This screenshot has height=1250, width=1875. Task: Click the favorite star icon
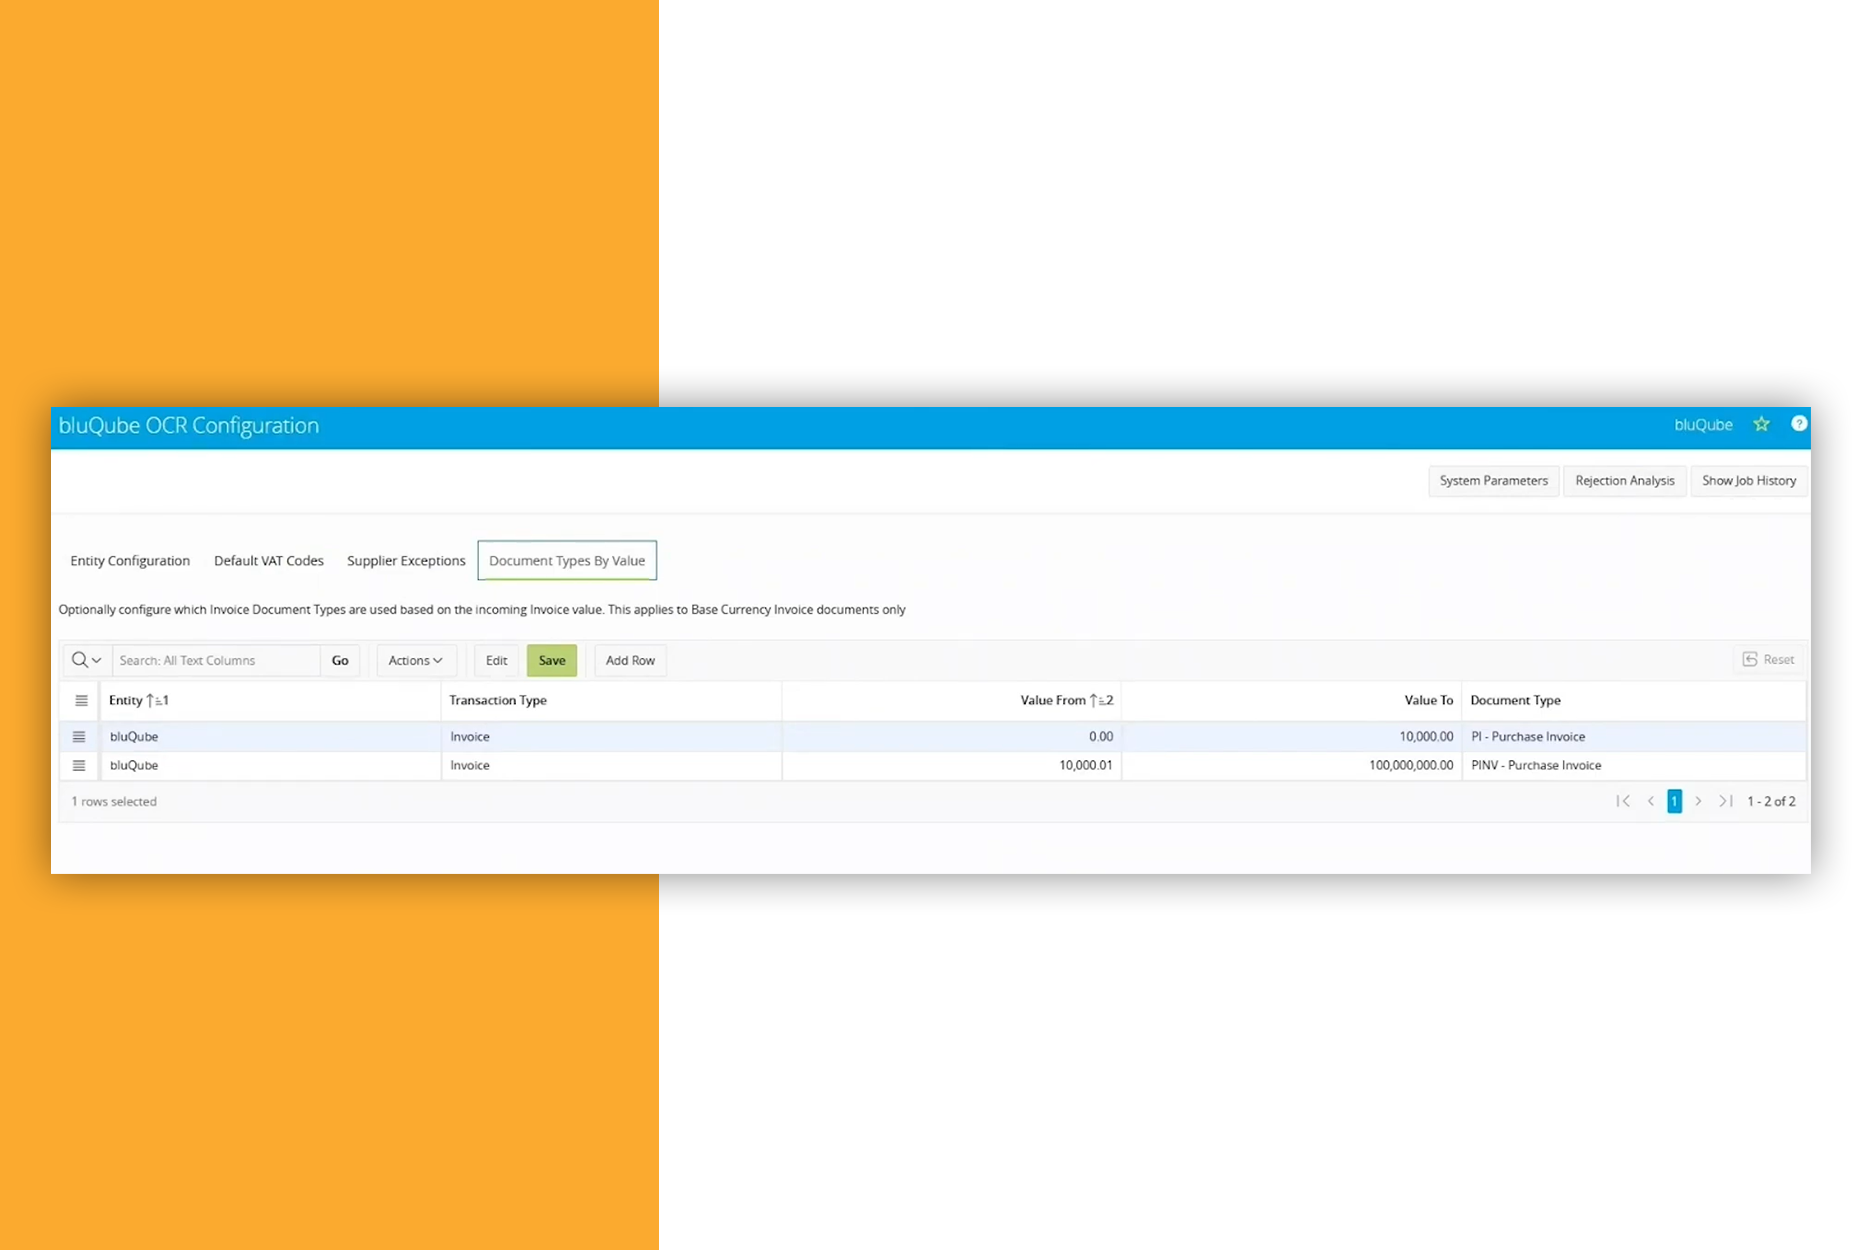1761,425
